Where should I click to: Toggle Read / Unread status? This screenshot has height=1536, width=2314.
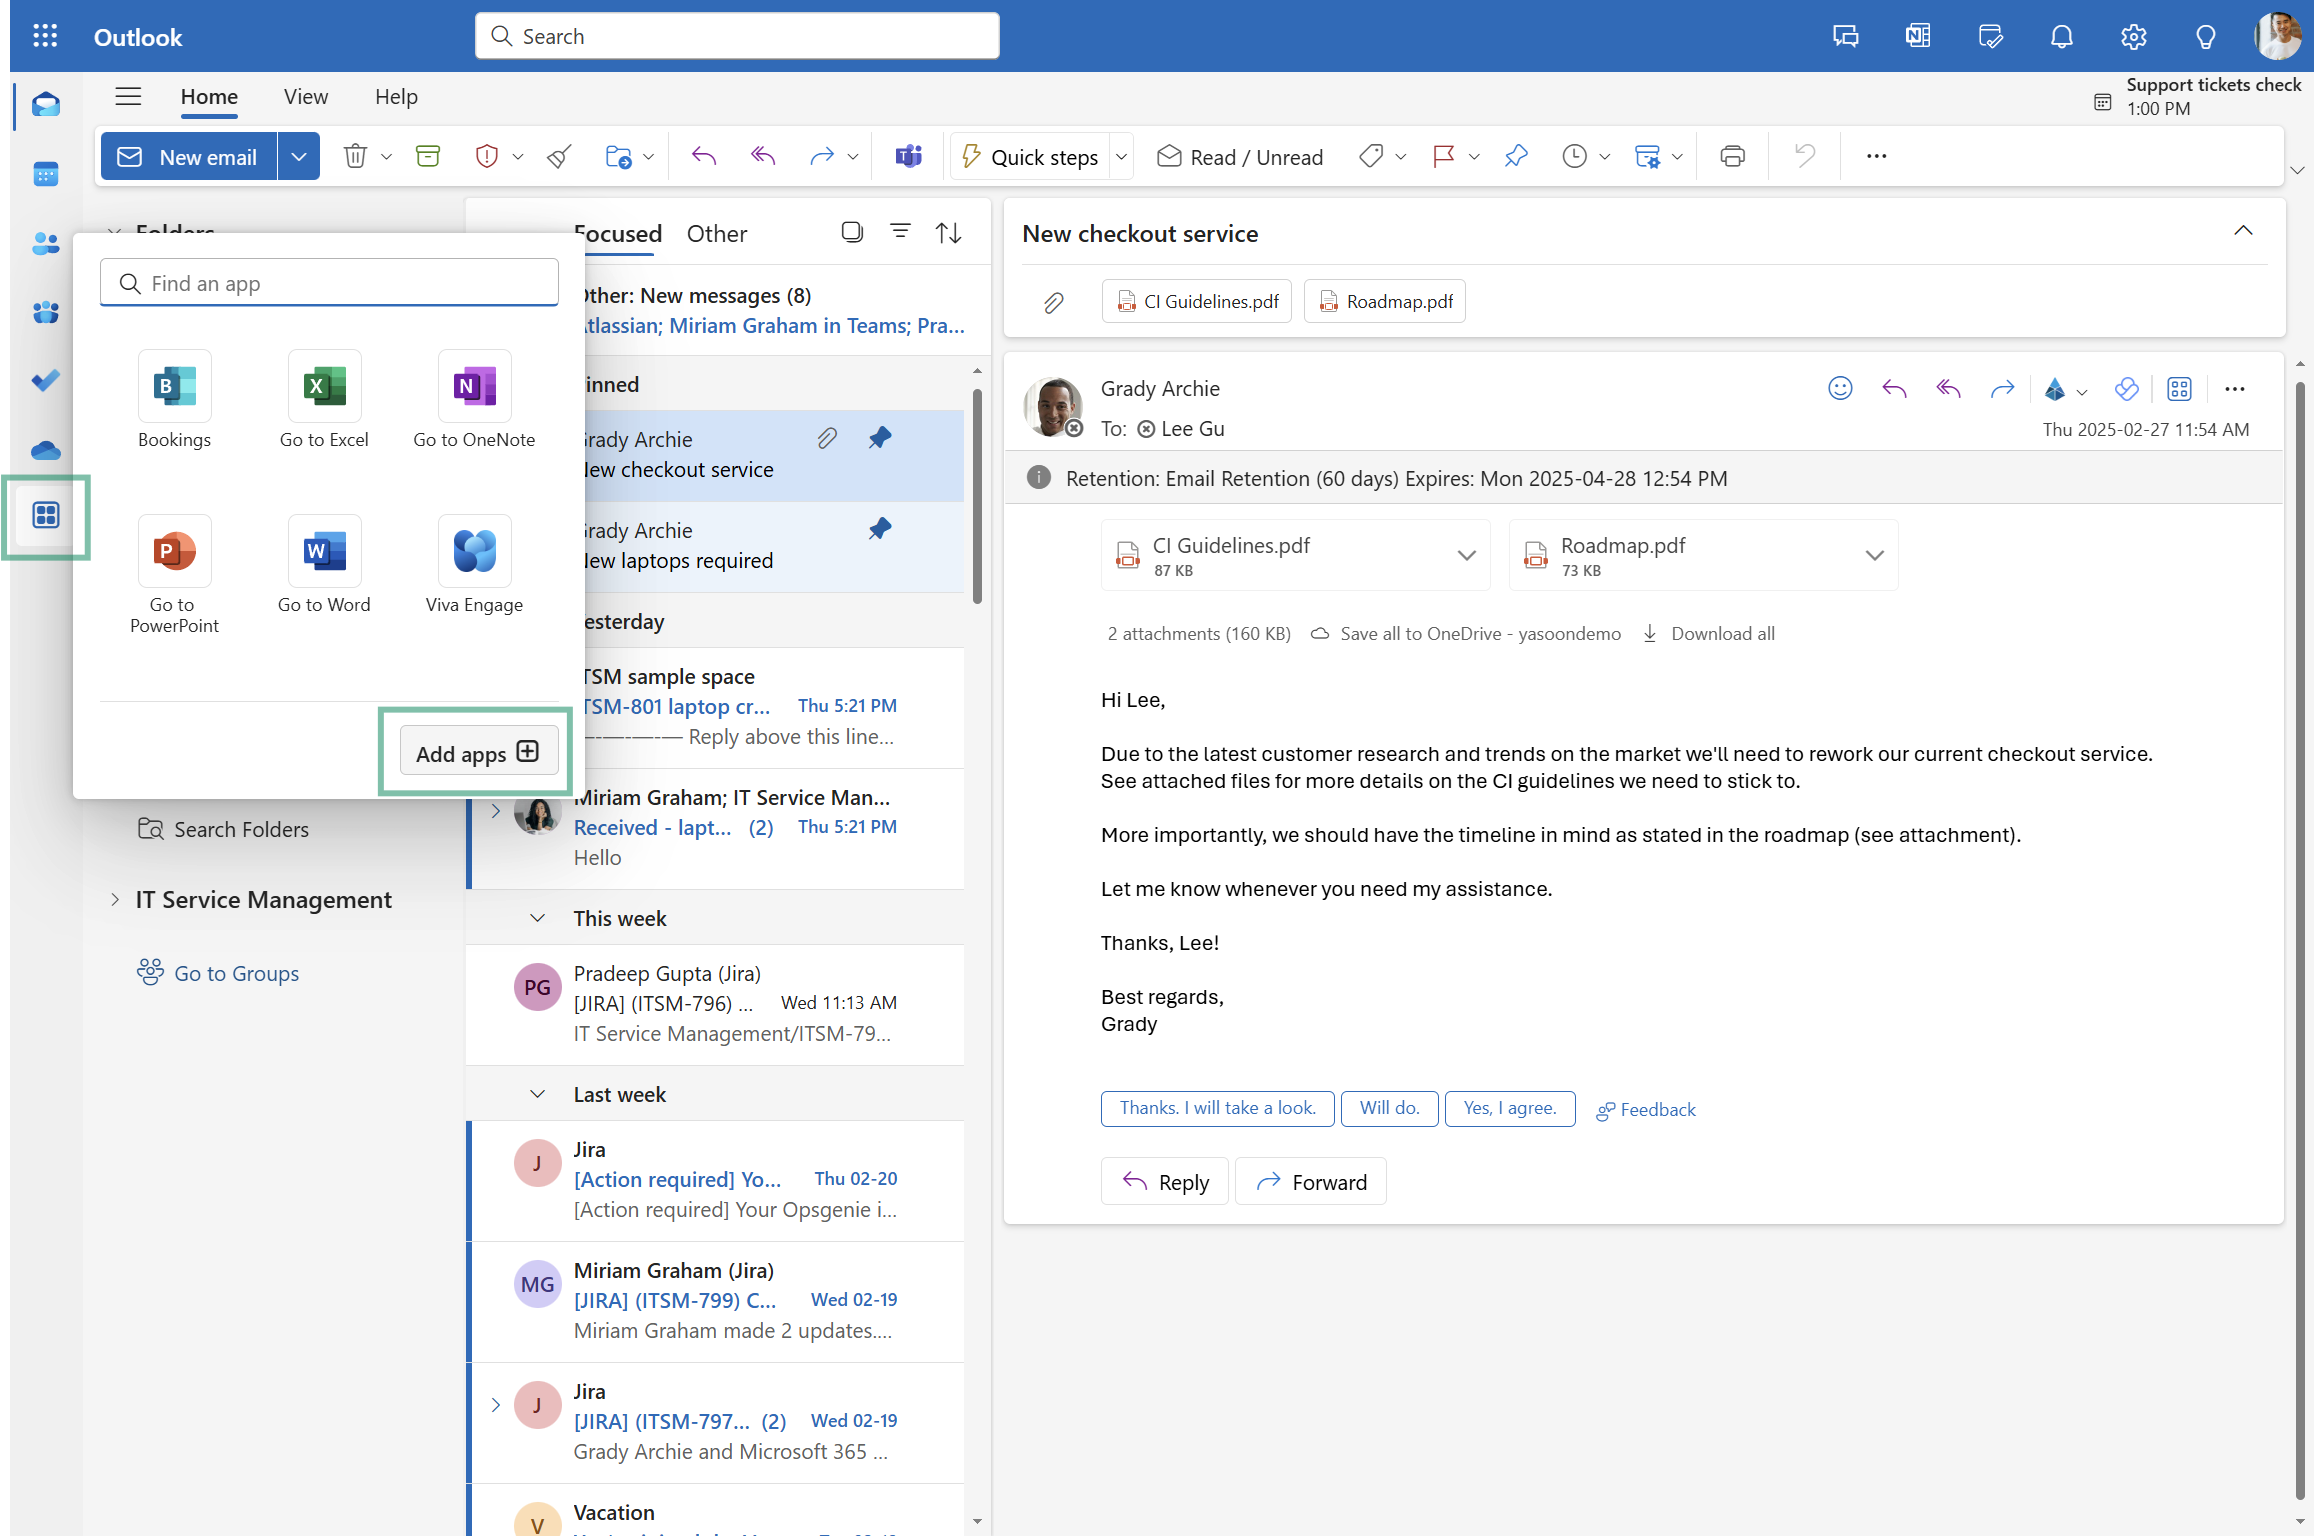pos(1240,157)
